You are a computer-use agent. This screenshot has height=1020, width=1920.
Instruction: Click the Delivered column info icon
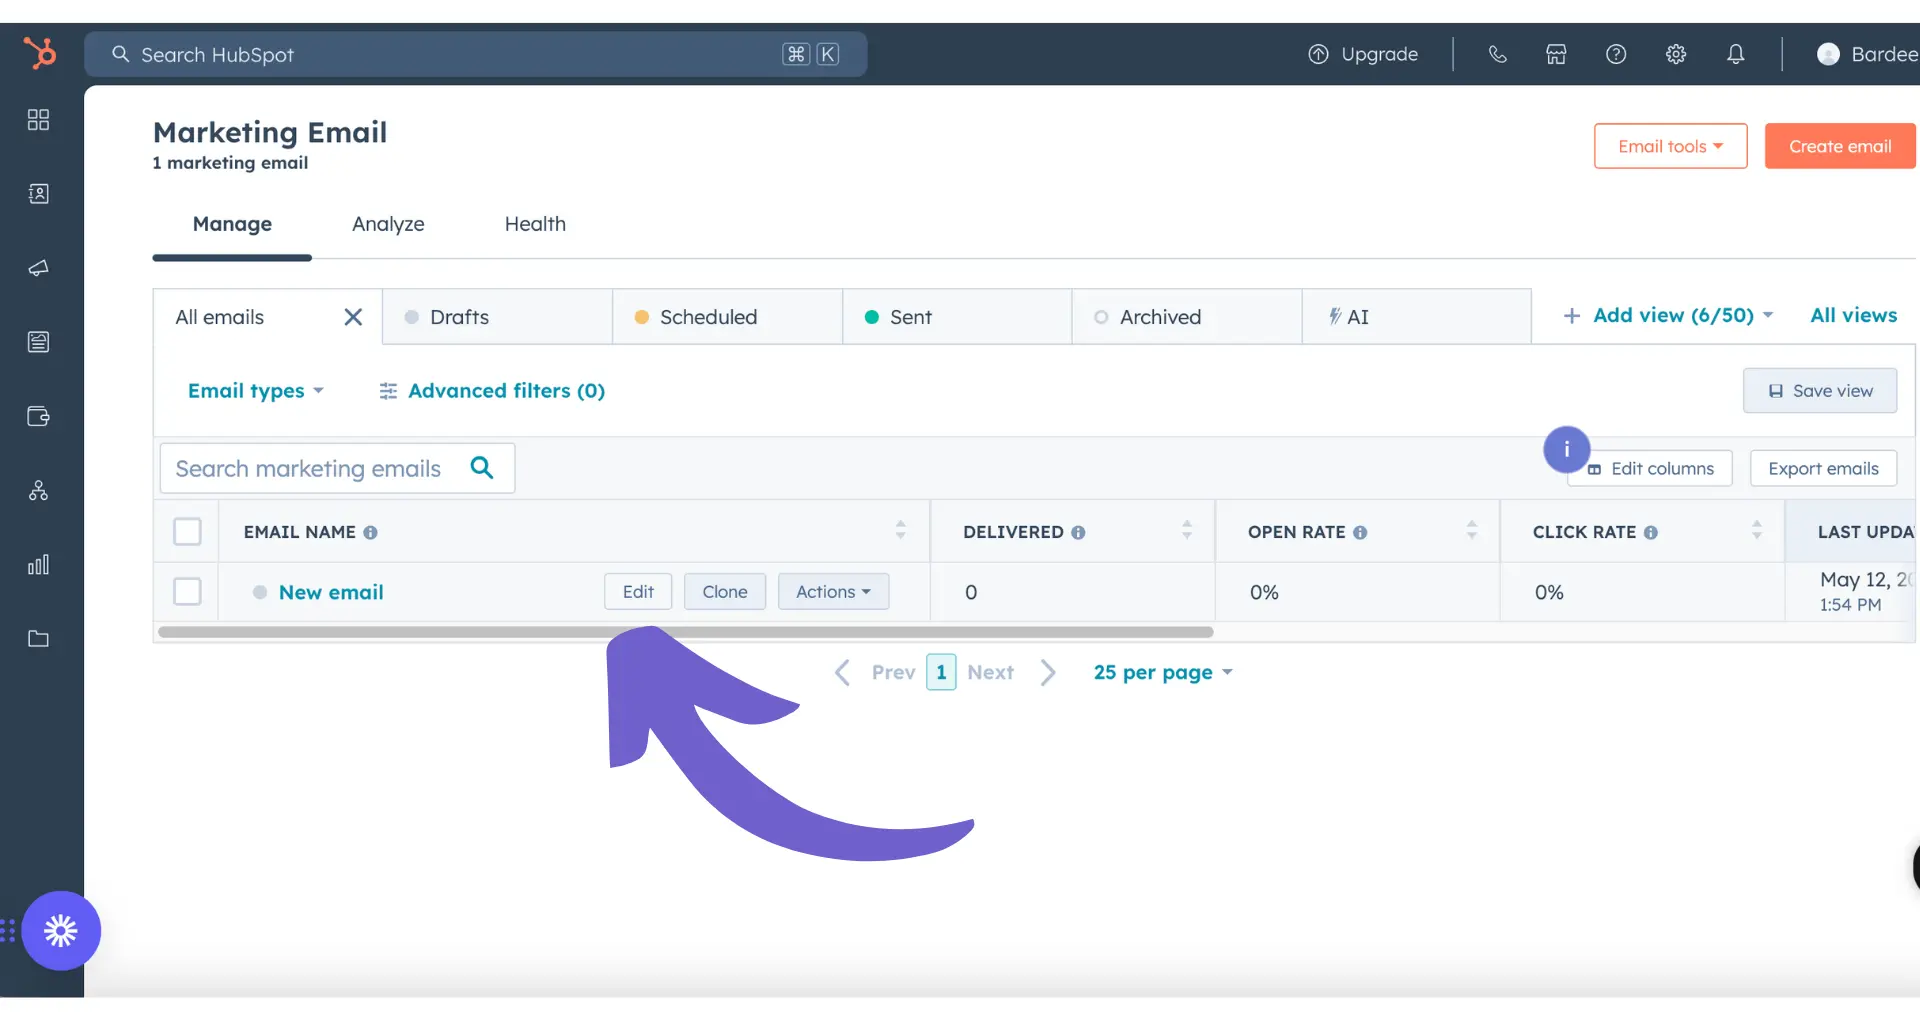(x=1078, y=533)
